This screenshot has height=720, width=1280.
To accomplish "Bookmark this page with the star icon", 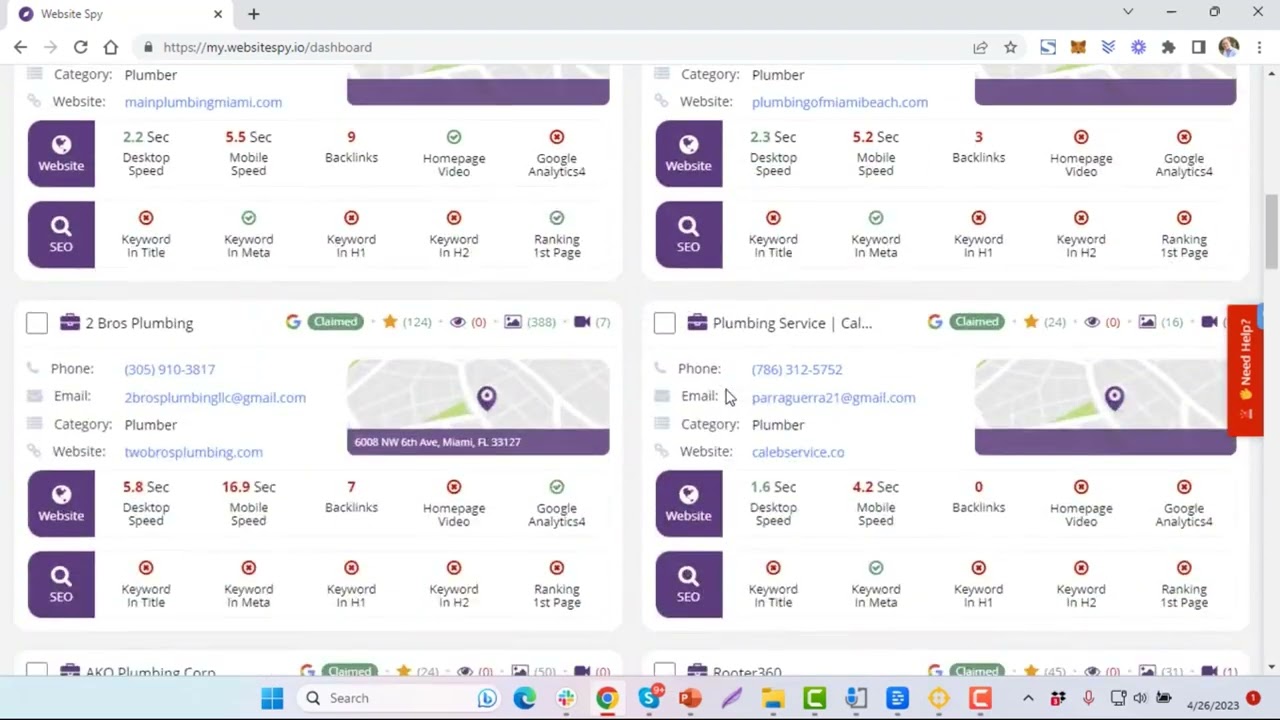I will pyautogui.click(x=1011, y=47).
